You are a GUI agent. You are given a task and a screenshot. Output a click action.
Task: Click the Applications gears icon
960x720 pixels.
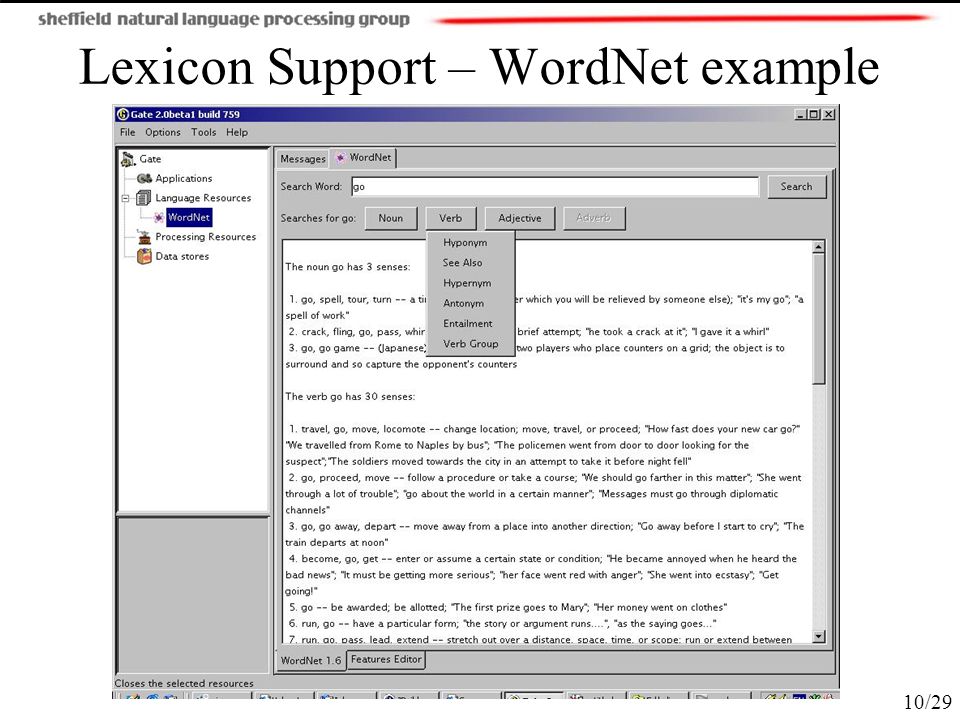pyautogui.click(x=144, y=178)
